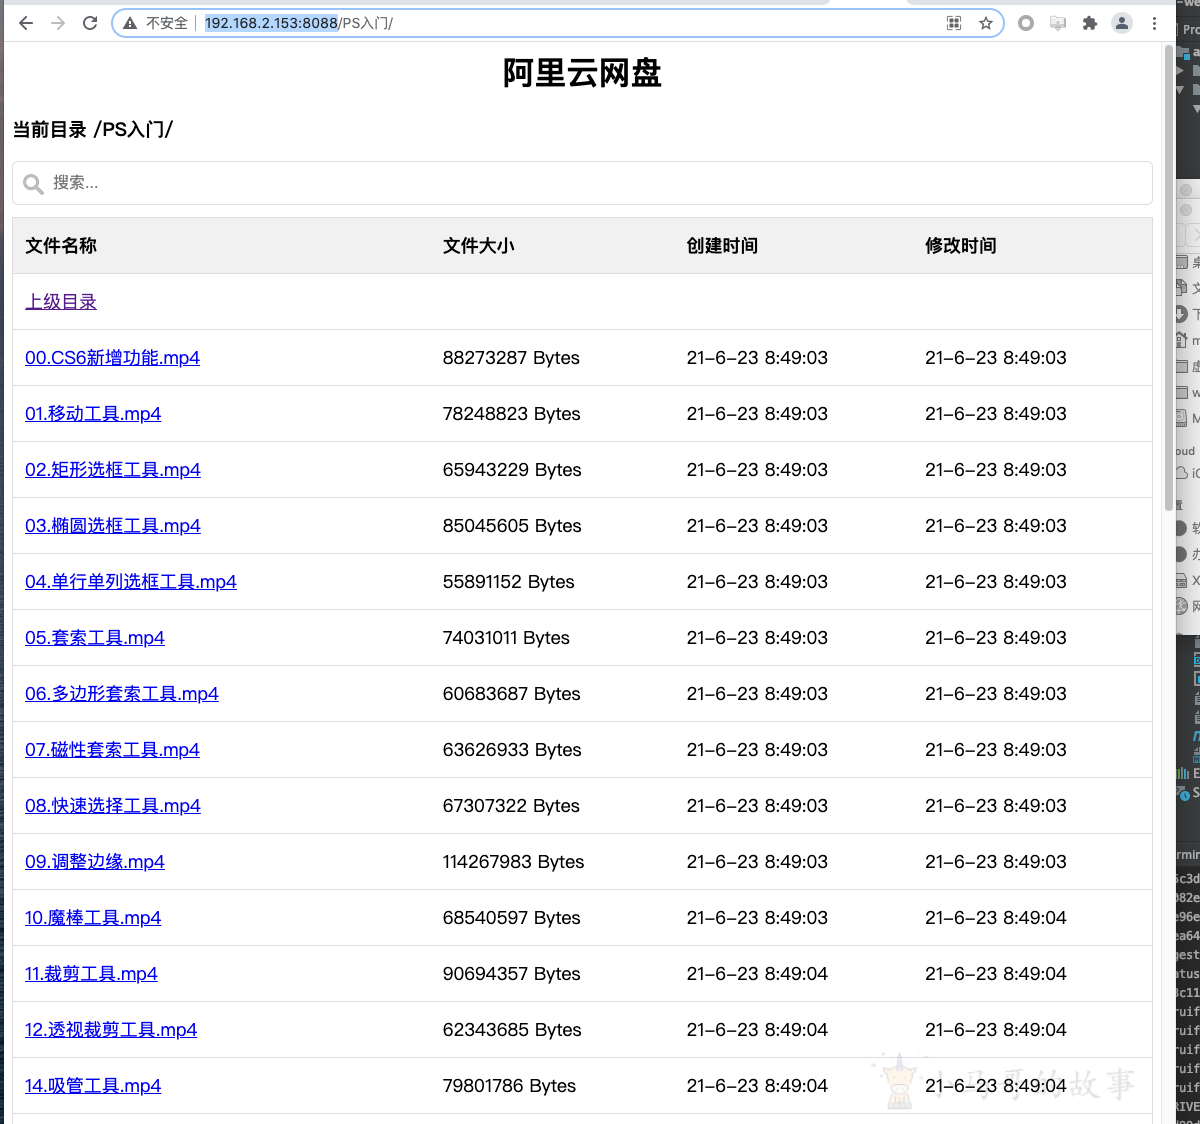Viewport: 1200px width, 1124px height.
Task: Click the page's vertical scrollbar
Action: 1169,280
